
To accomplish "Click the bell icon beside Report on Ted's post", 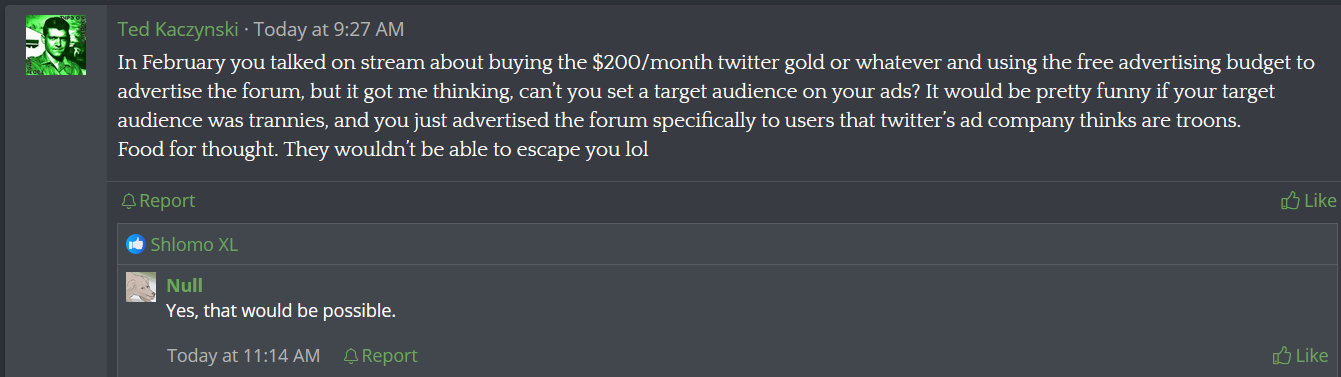I will tap(128, 201).
